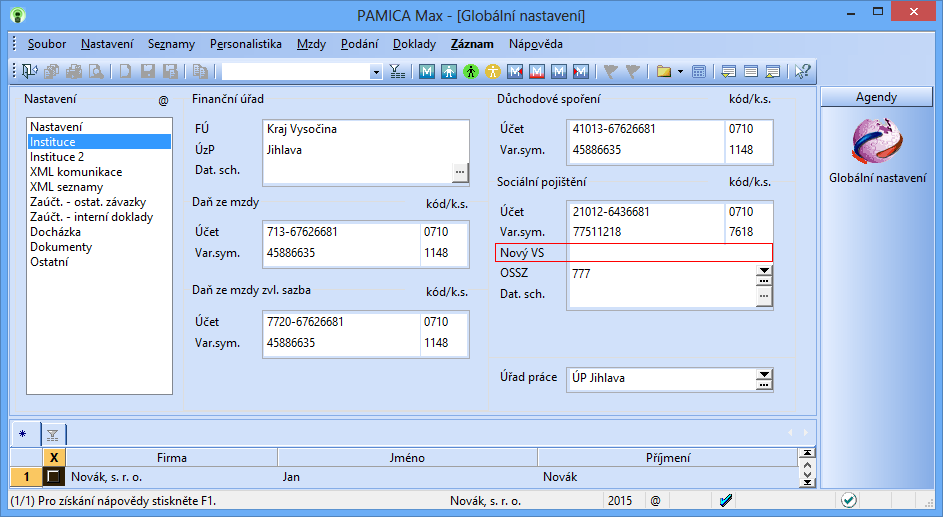Click the grayed copy records toolbar icon
This screenshot has height=517, width=943.
point(52,72)
